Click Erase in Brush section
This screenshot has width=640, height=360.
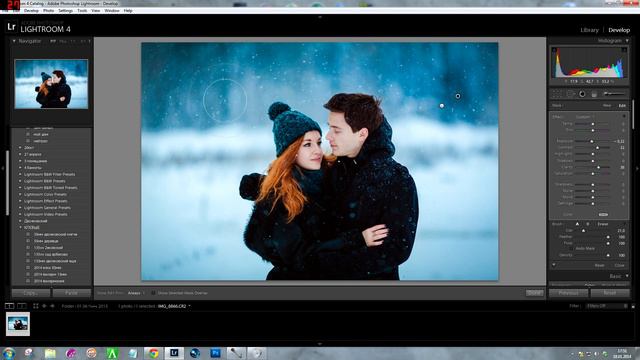coord(603,224)
